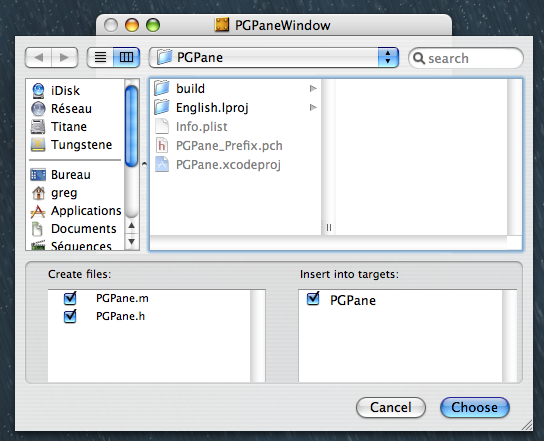The image size is (544, 441).
Task: Uncheck PGPane.h in Create files
Action: click(x=70, y=316)
